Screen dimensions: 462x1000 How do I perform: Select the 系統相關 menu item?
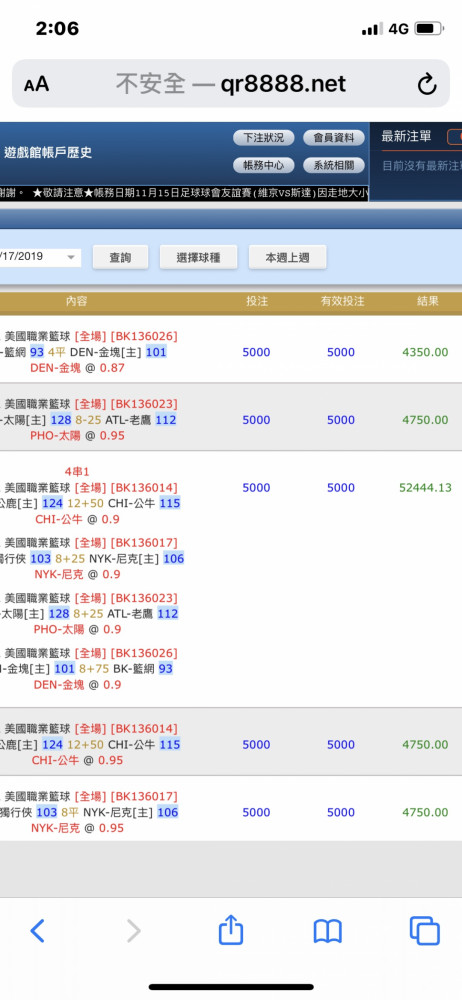pyautogui.click(x=334, y=165)
